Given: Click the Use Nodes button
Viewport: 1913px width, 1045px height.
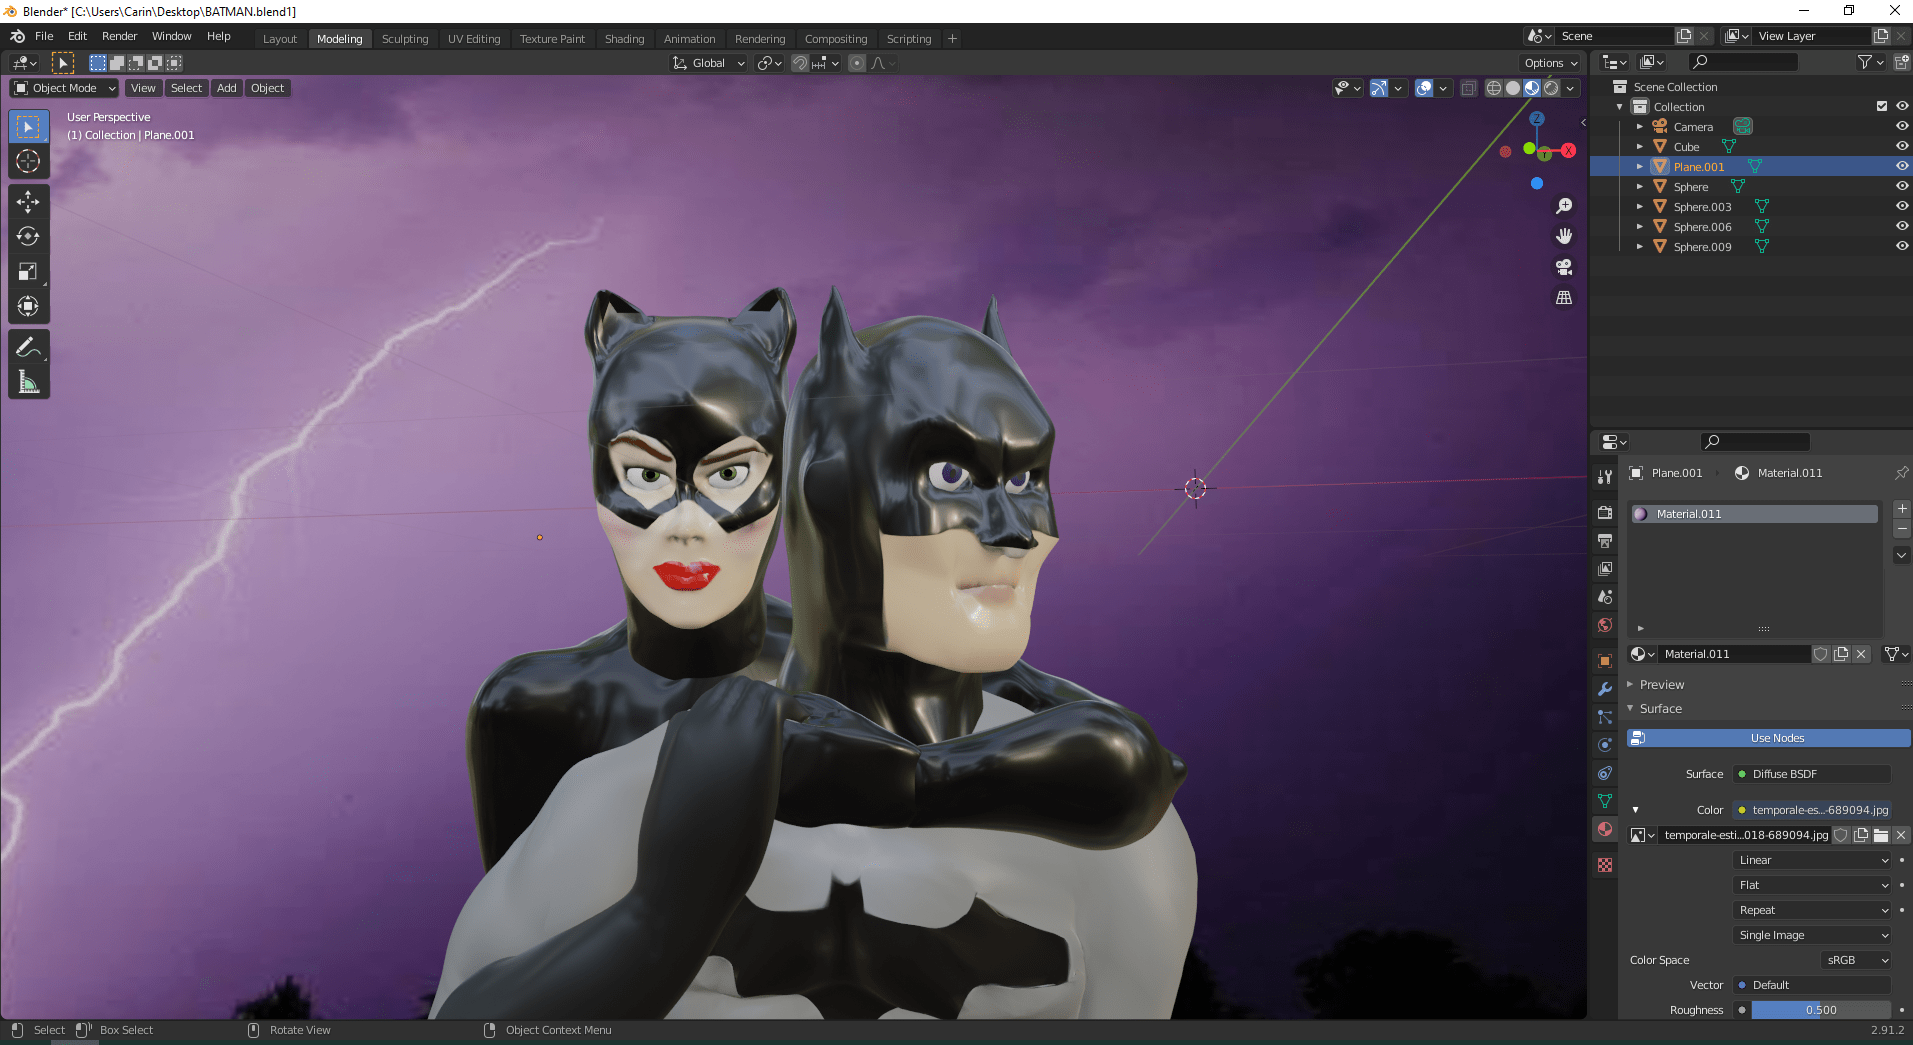Looking at the screenshot, I should 1768,738.
